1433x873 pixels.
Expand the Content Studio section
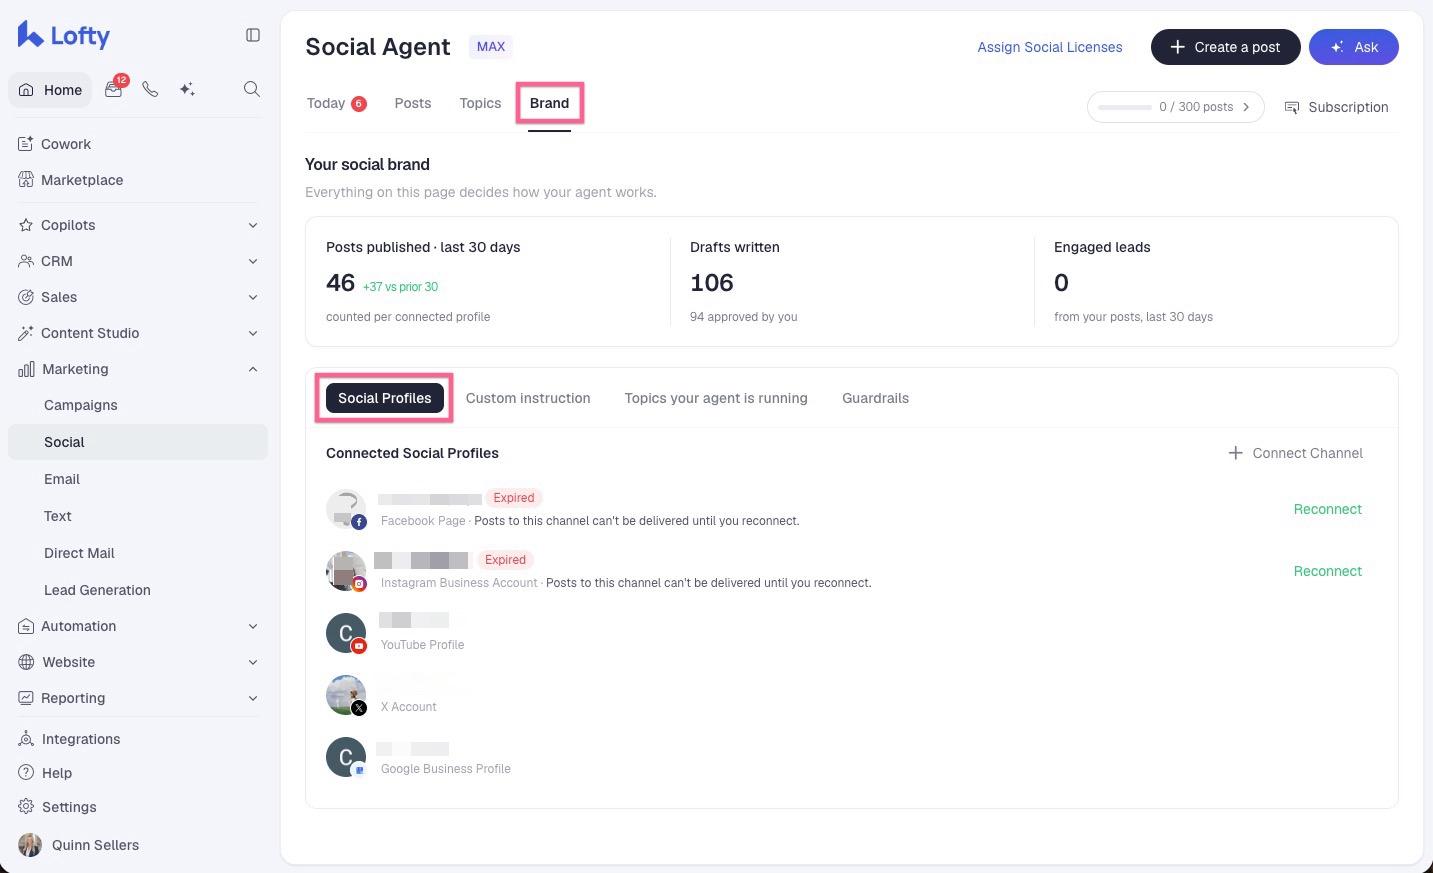point(138,333)
